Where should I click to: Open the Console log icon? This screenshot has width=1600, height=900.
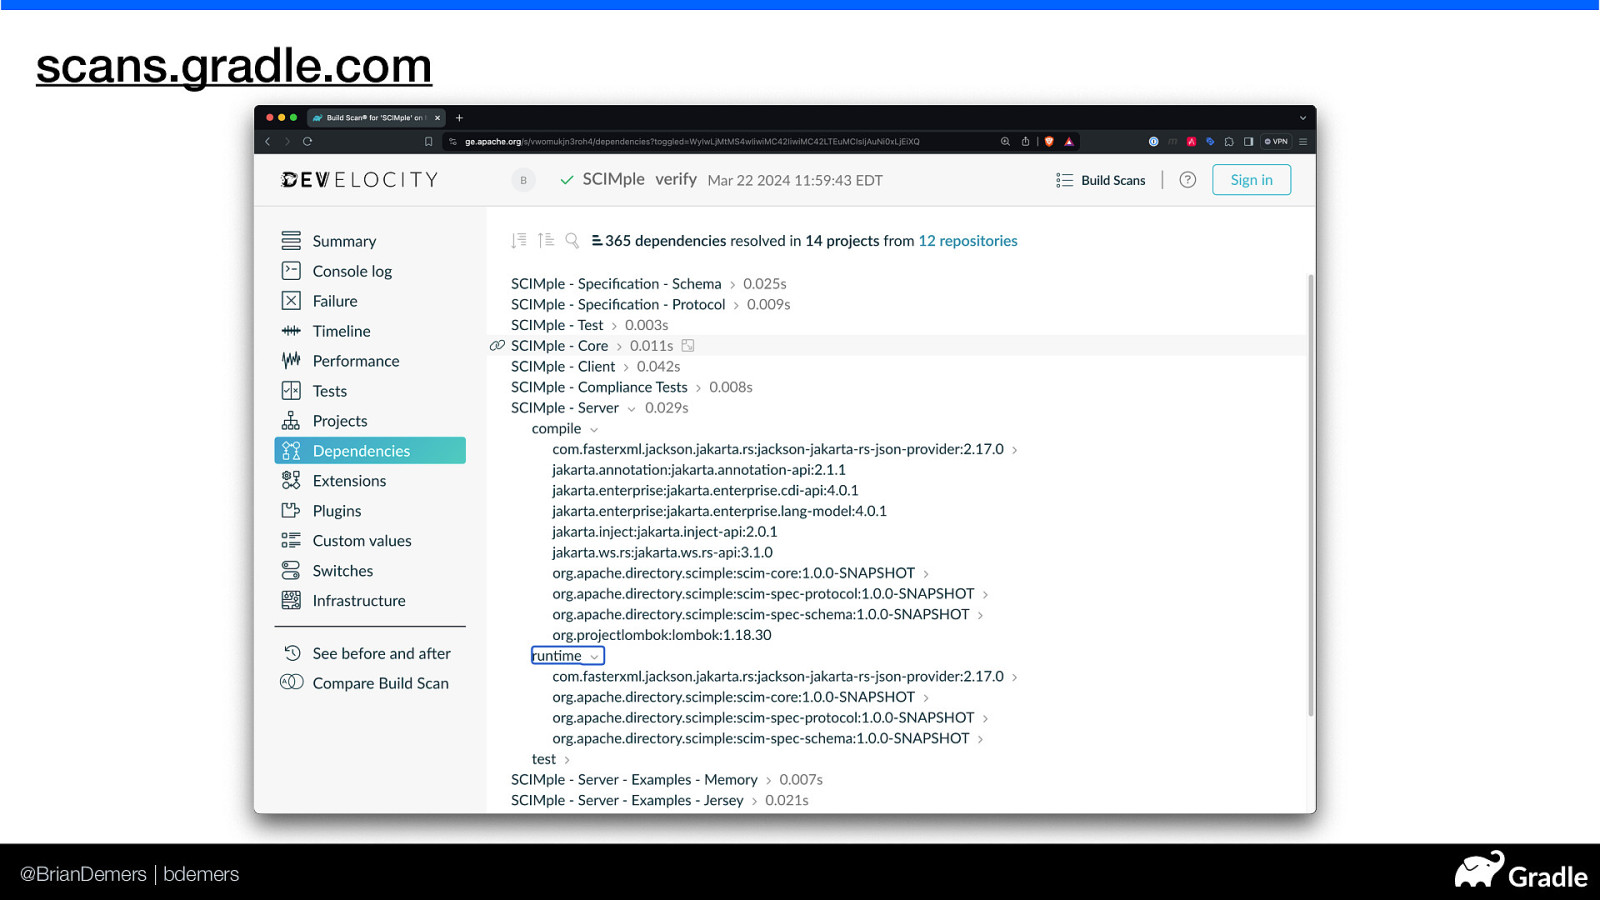pos(291,271)
